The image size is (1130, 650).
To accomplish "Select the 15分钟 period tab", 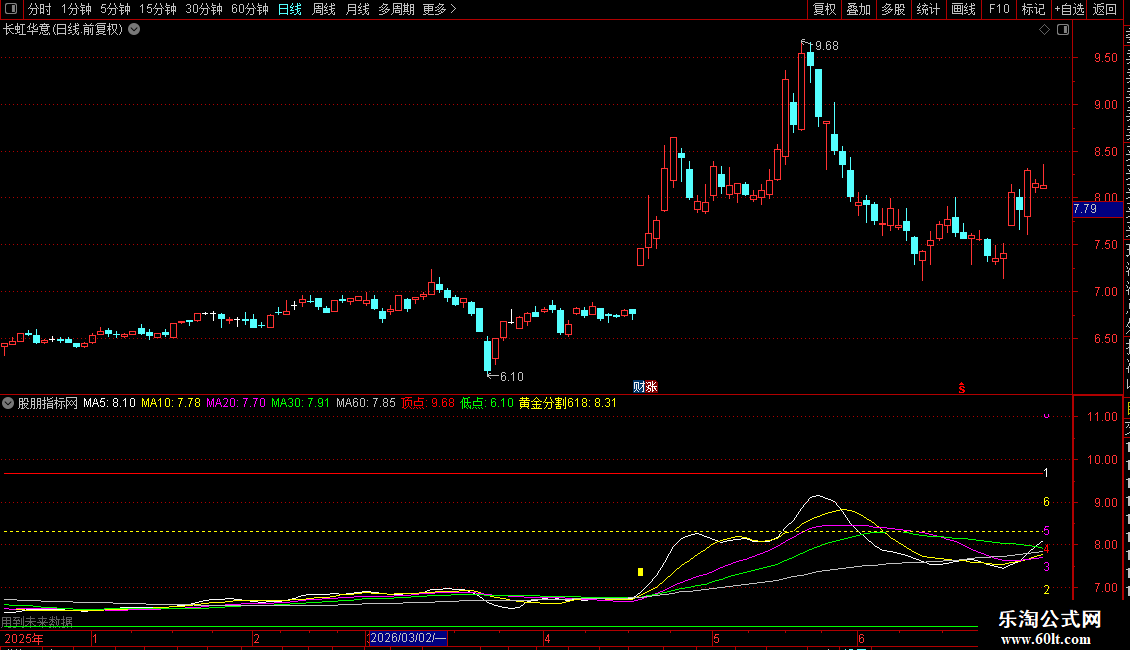I will (158, 9).
